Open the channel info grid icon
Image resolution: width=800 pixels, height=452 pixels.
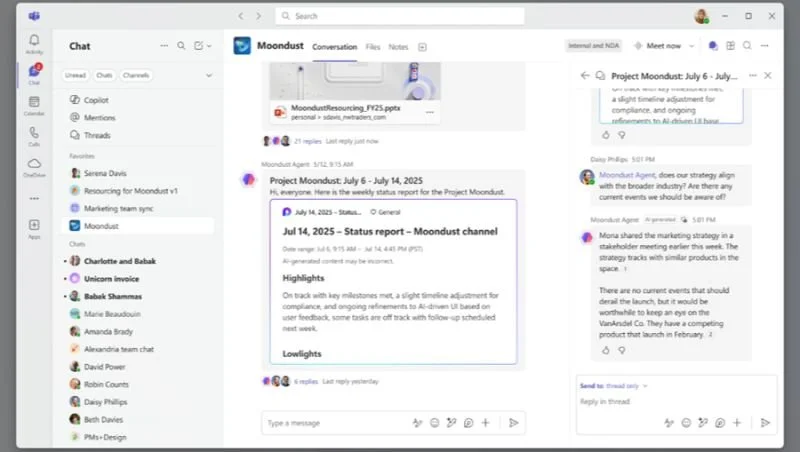click(x=731, y=46)
